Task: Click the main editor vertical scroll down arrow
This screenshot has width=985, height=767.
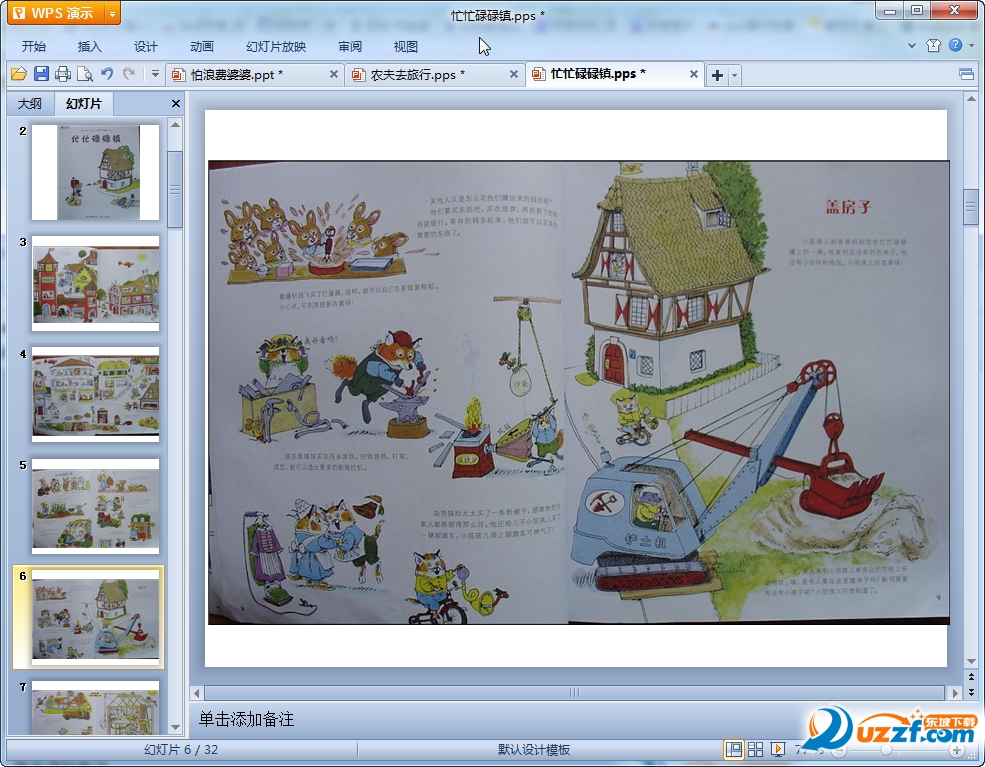Action: click(x=971, y=661)
